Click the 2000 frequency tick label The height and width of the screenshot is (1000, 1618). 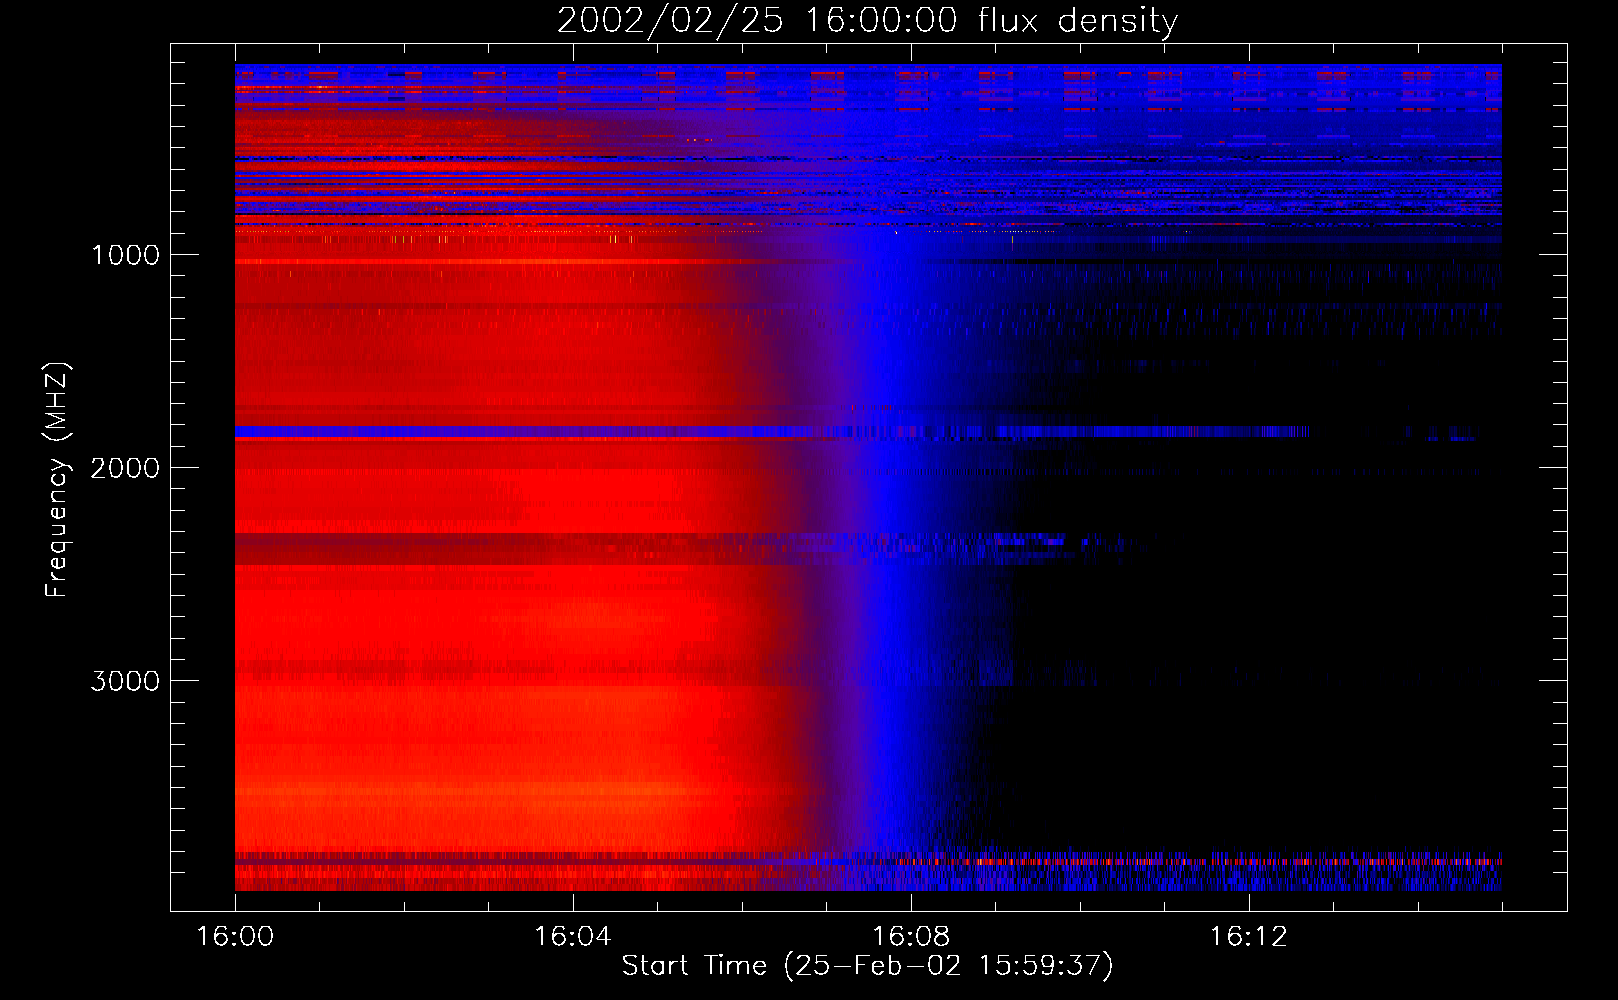[x=125, y=468]
